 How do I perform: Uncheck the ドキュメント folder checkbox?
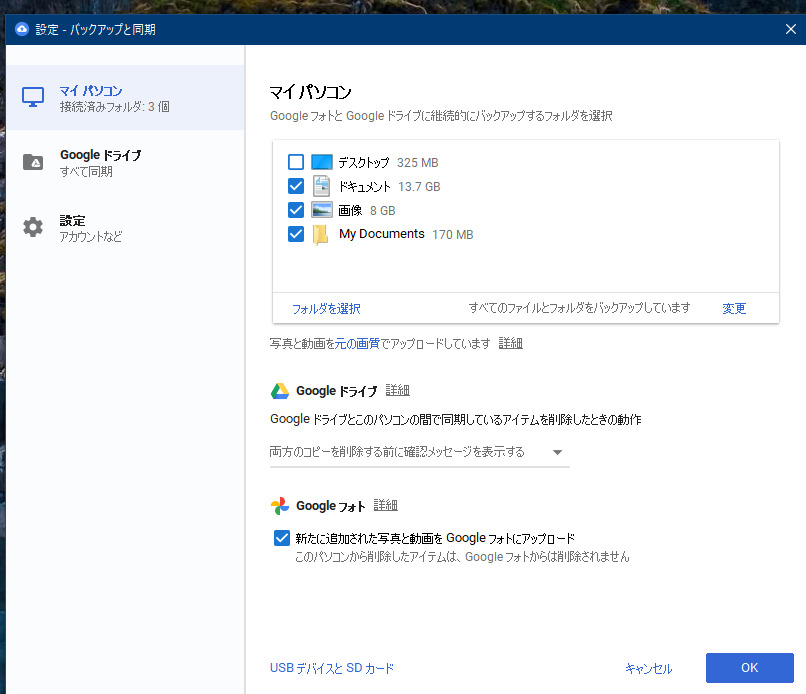pos(296,186)
